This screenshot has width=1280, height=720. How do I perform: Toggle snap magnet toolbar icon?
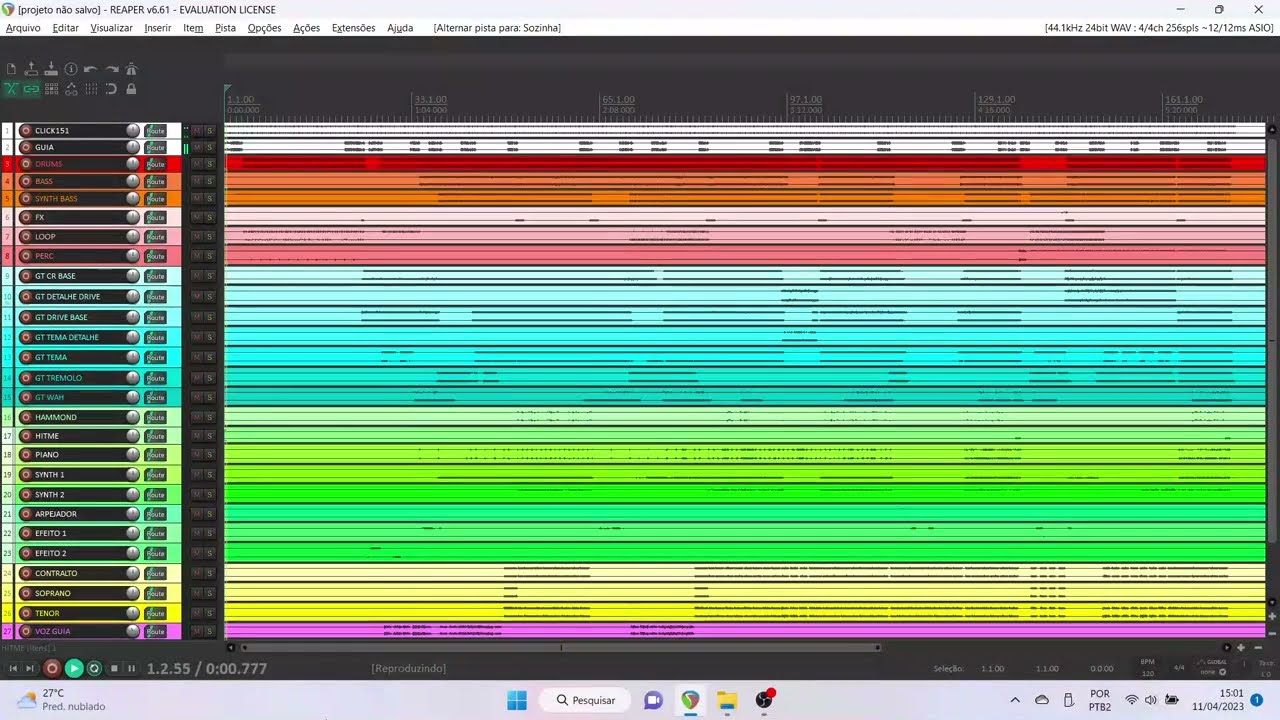pos(111,89)
